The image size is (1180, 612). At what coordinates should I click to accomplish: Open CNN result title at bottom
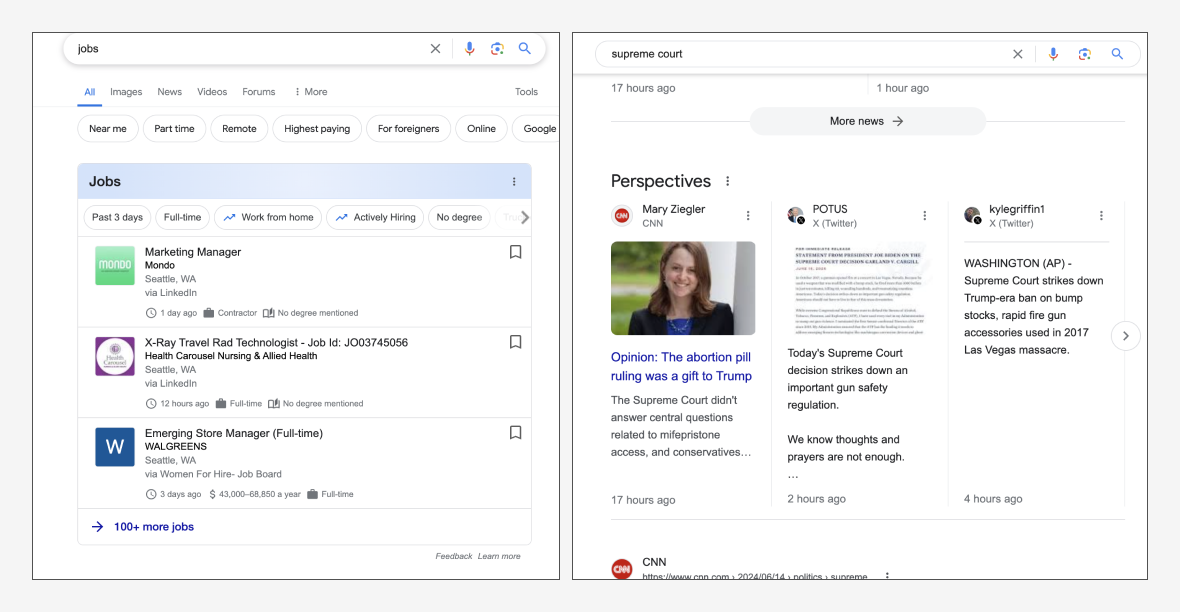coord(654,562)
